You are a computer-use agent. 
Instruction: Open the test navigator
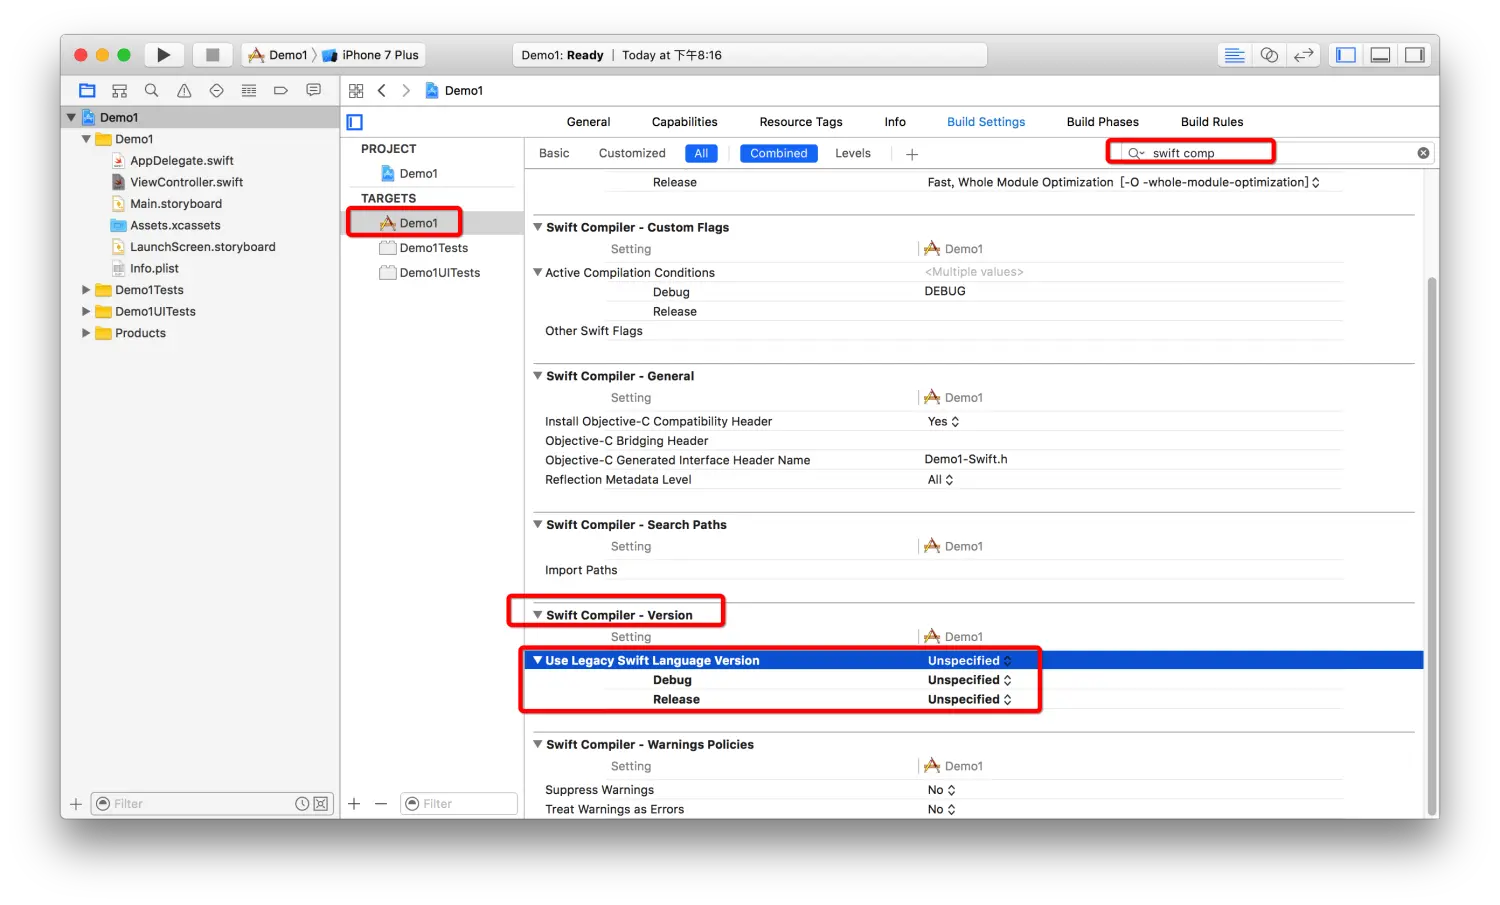point(216,90)
